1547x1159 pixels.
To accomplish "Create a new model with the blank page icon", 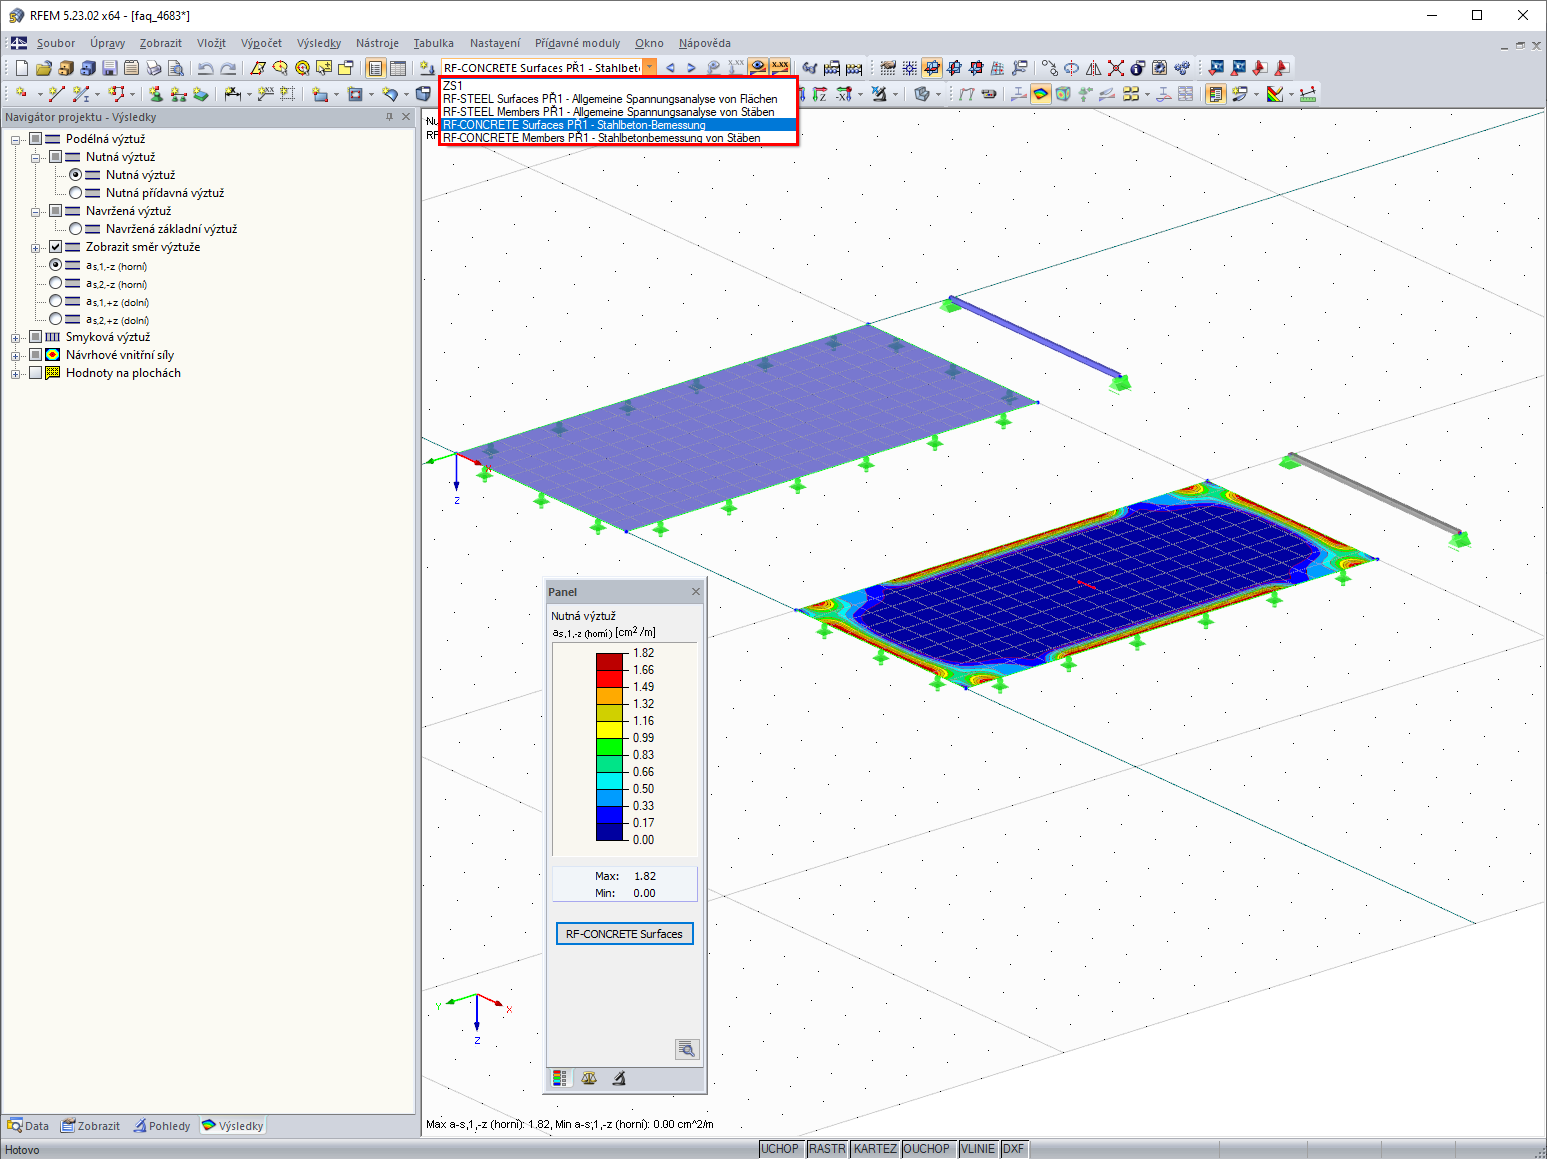I will click(x=22, y=68).
